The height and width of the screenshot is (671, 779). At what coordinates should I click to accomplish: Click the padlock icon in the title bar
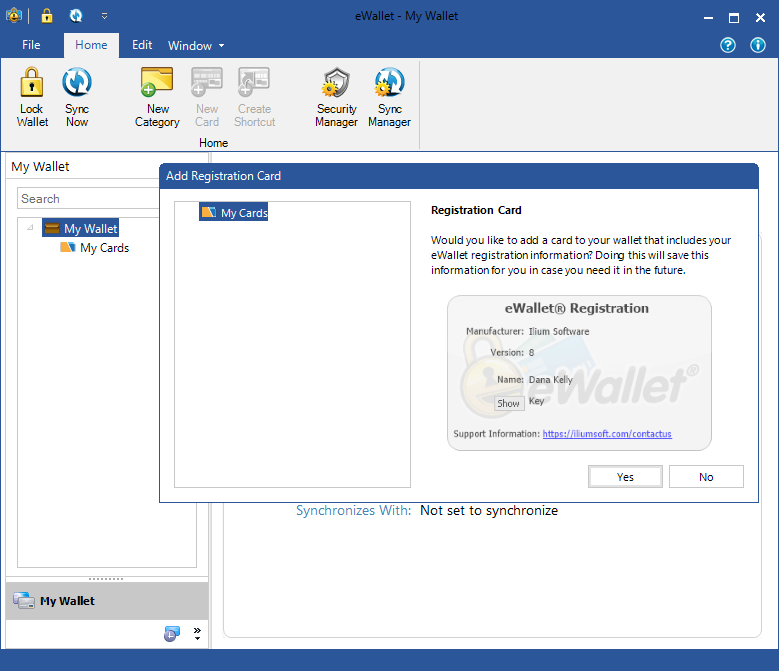pyautogui.click(x=47, y=16)
